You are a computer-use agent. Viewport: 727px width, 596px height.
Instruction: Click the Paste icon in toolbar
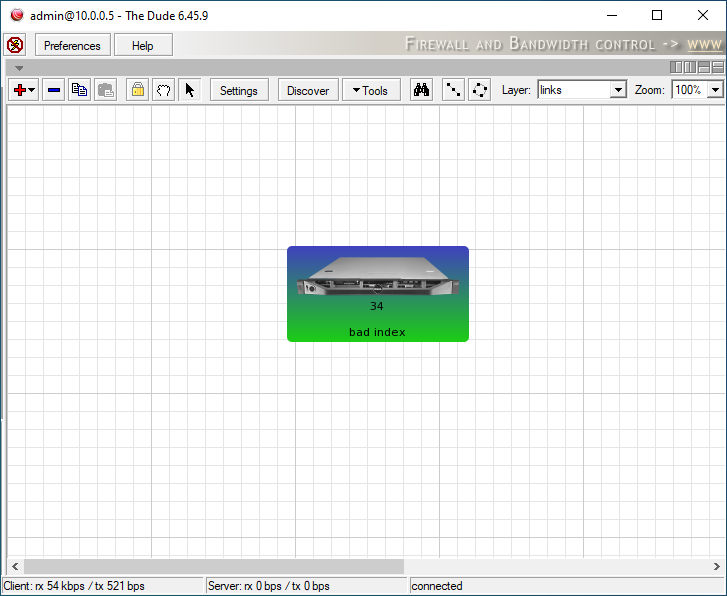pos(106,90)
